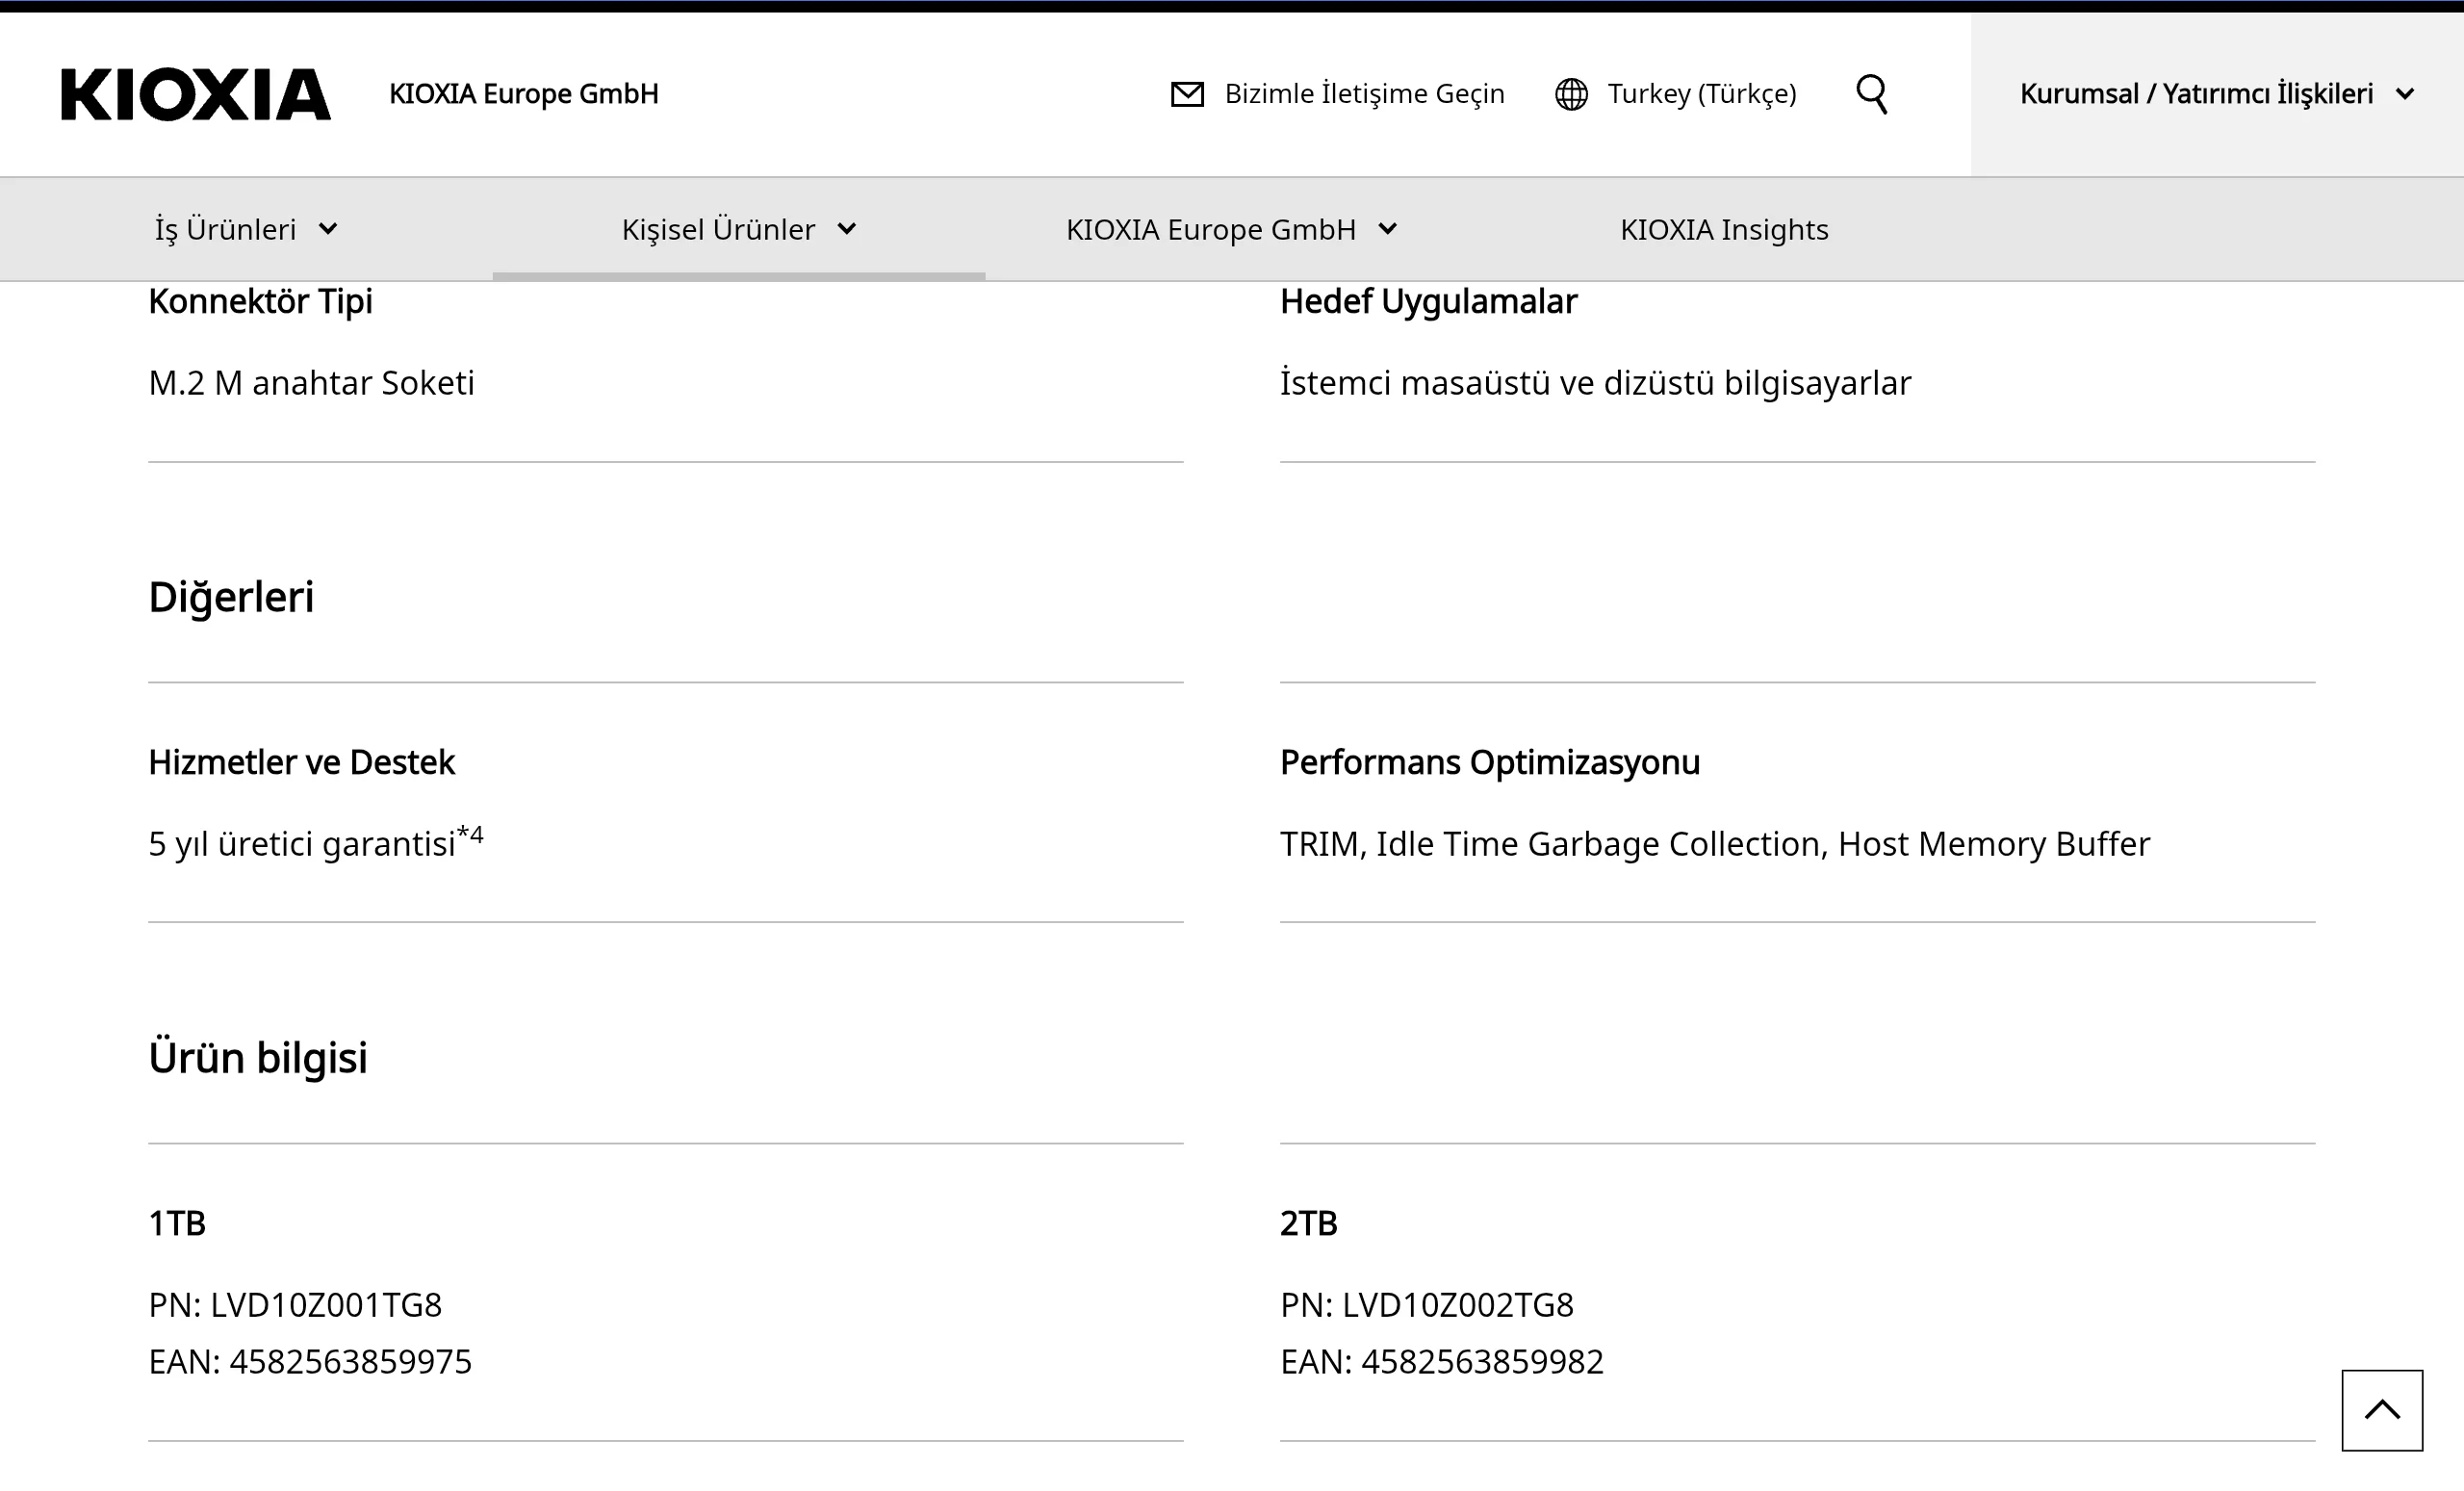Go to KIOXIA Insights
This screenshot has height=1491, width=2464.
(1724, 229)
